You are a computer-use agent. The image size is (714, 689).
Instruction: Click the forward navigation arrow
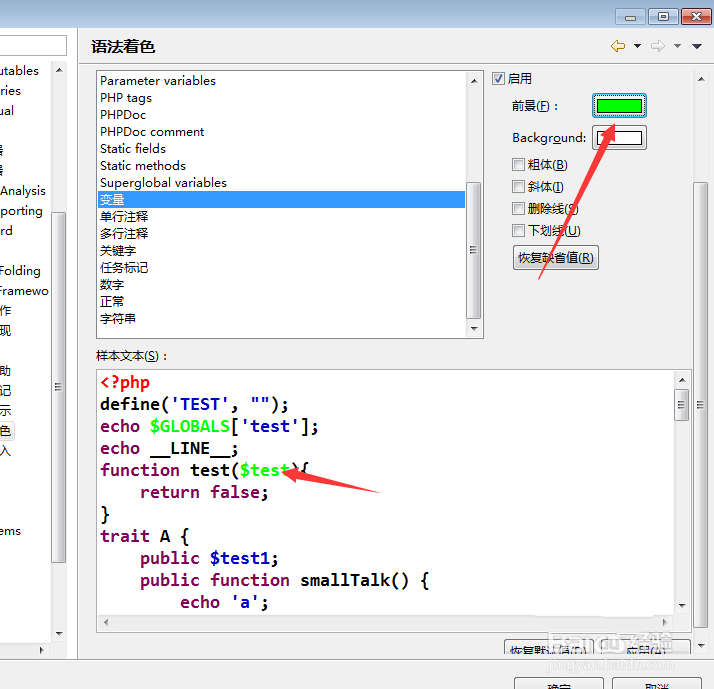coord(658,46)
